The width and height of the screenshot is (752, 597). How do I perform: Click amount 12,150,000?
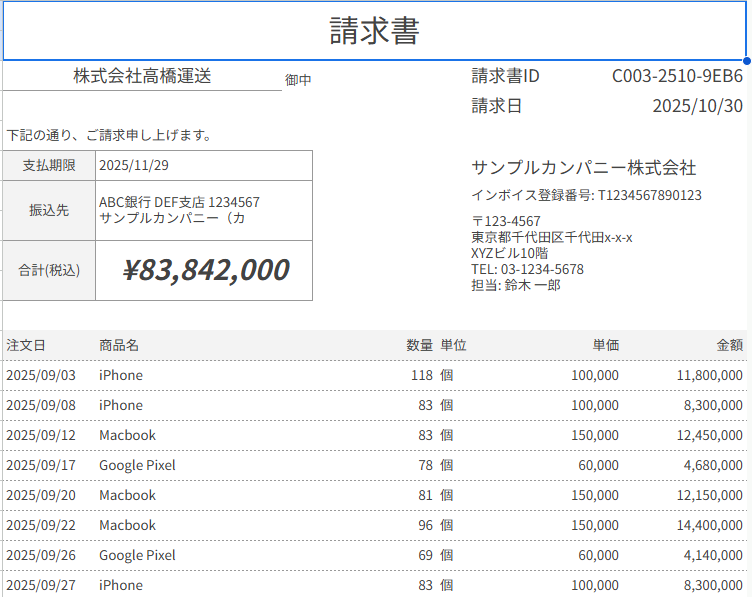point(710,495)
